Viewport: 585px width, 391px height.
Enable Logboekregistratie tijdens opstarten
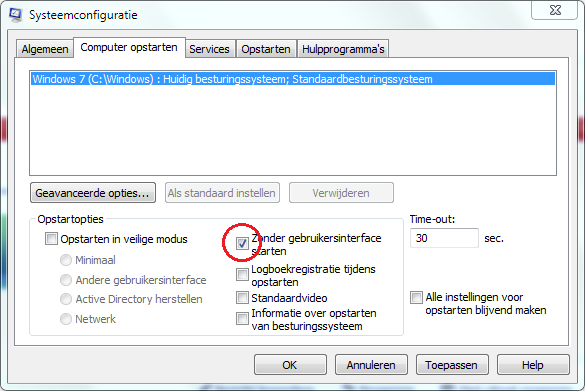tap(242, 275)
